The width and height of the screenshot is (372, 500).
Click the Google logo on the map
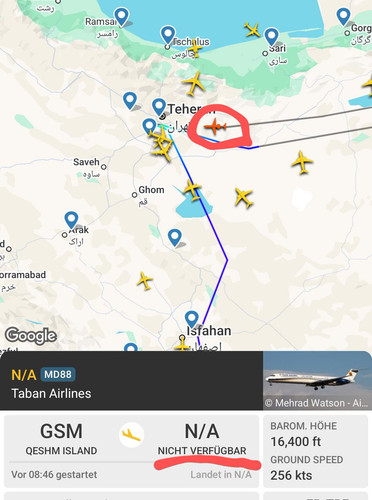click(31, 335)
